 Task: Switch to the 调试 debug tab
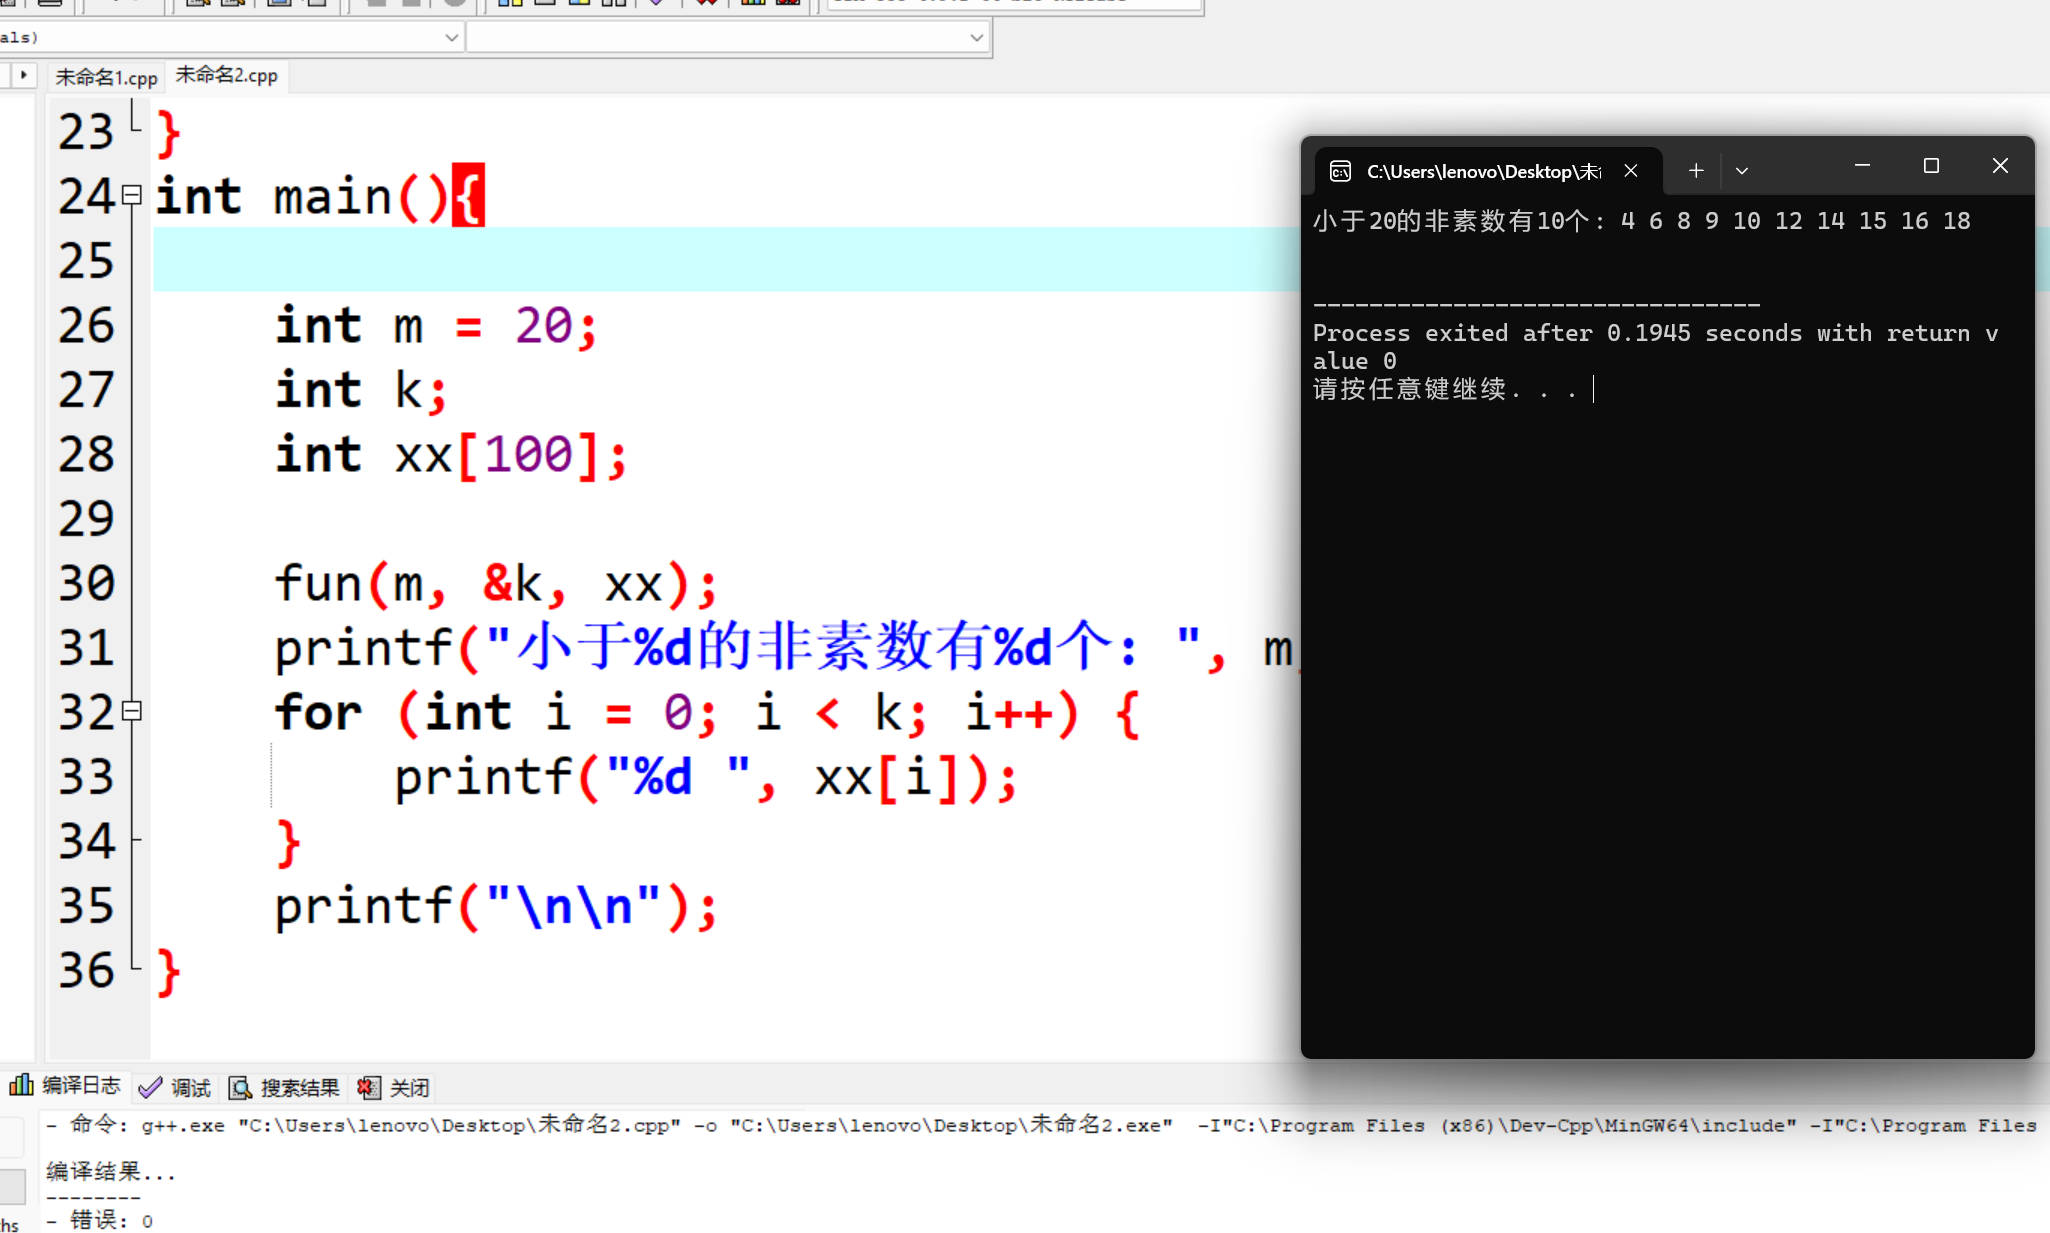(x=176, y=1088)
